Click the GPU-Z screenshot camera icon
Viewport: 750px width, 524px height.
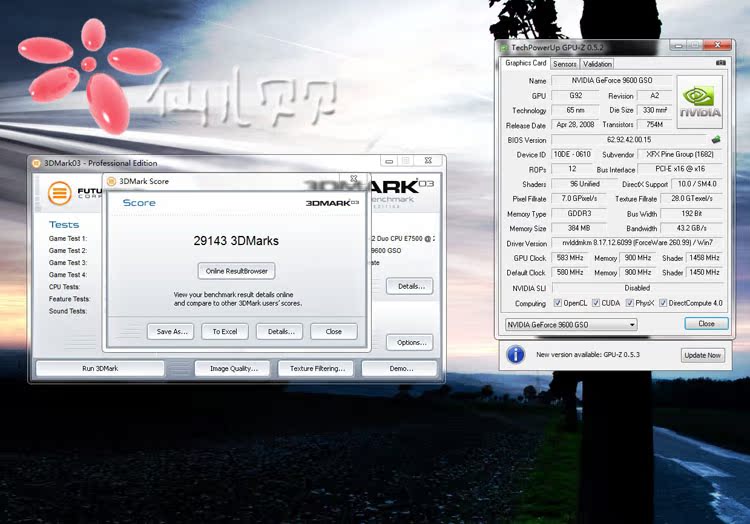pos(720,63)
